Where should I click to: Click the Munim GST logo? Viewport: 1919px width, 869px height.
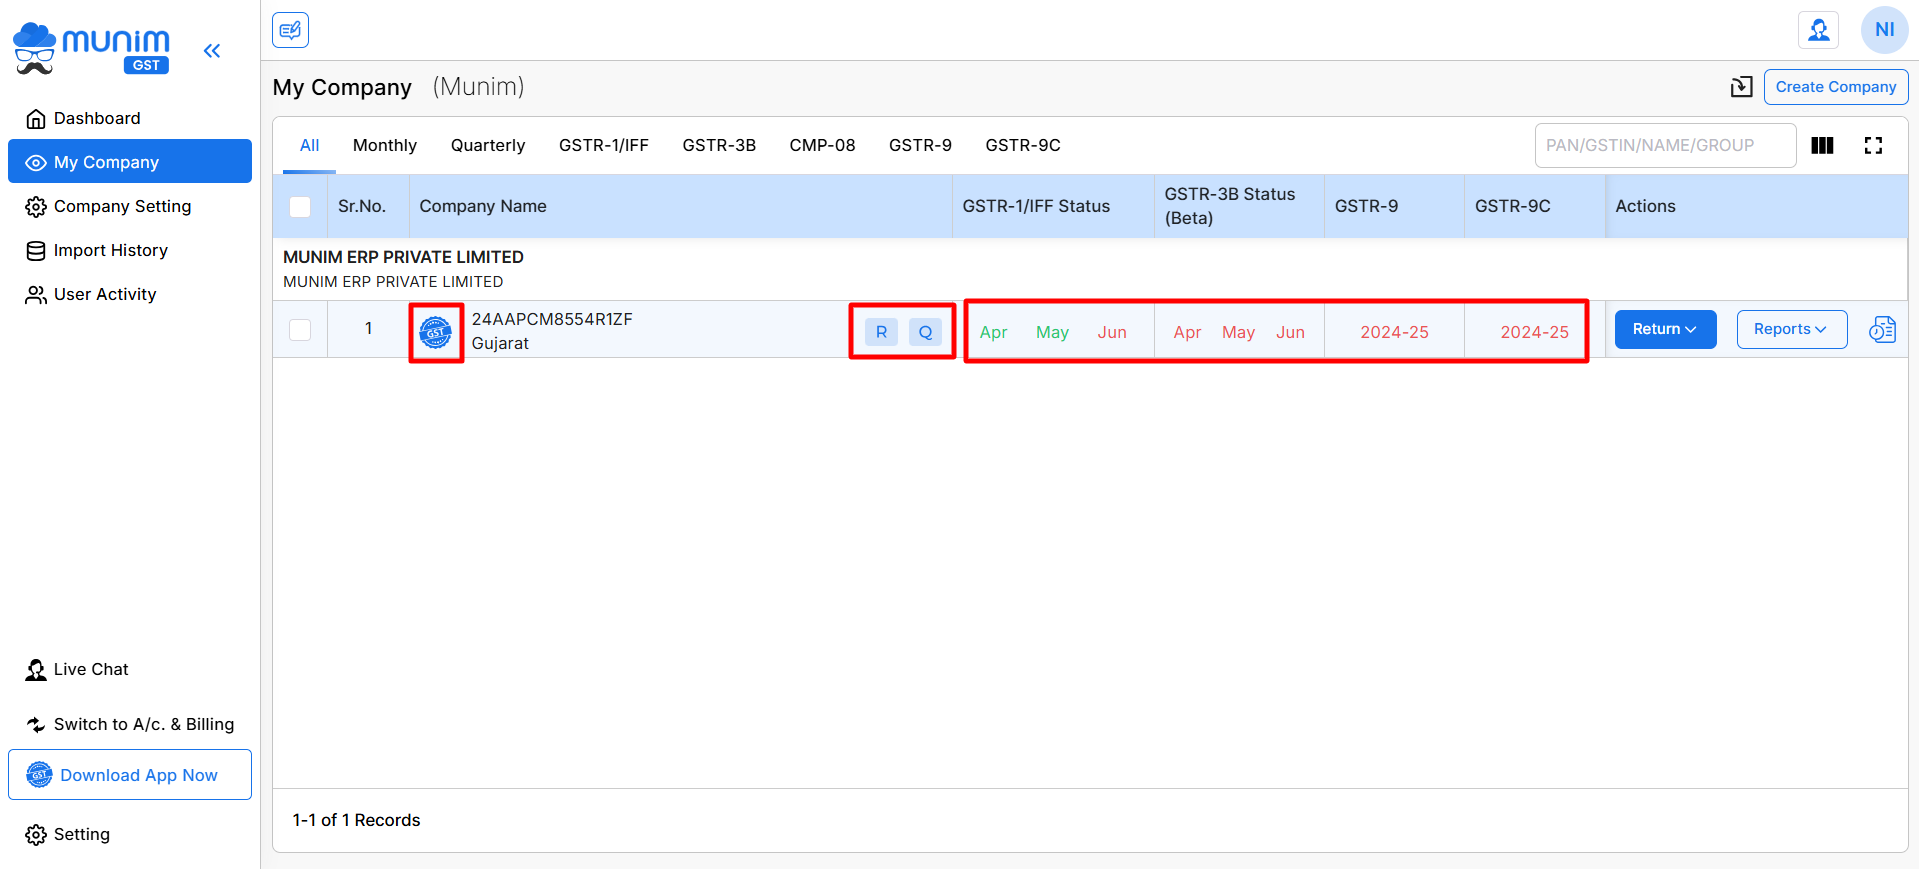[x=92, y=49]
